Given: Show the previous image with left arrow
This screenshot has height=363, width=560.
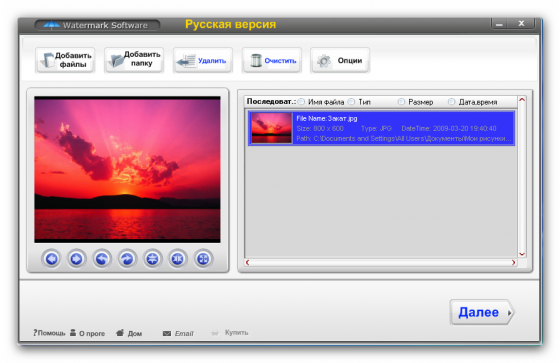Looking at the screenshot, I should pos(51,259).
